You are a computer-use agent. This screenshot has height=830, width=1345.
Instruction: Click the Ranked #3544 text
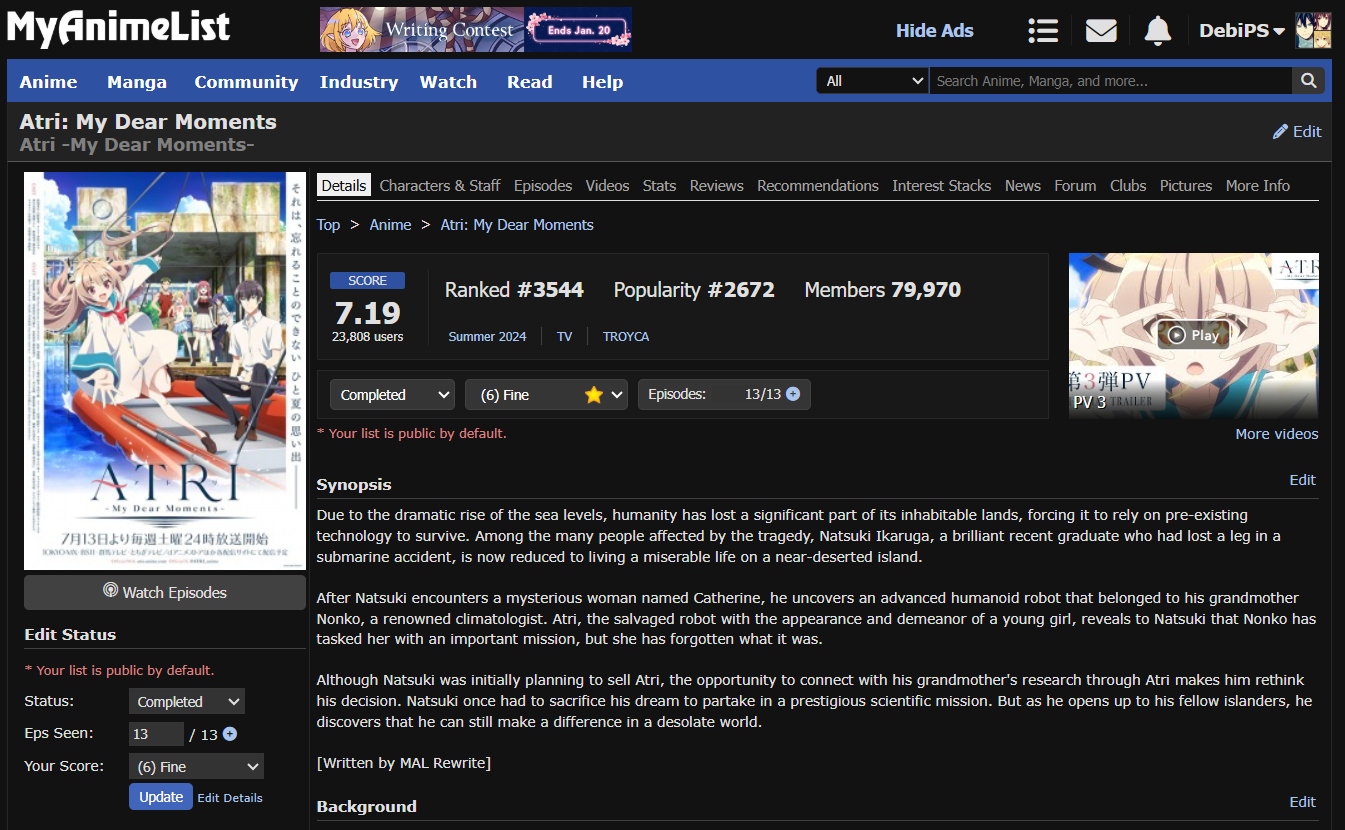514,290
